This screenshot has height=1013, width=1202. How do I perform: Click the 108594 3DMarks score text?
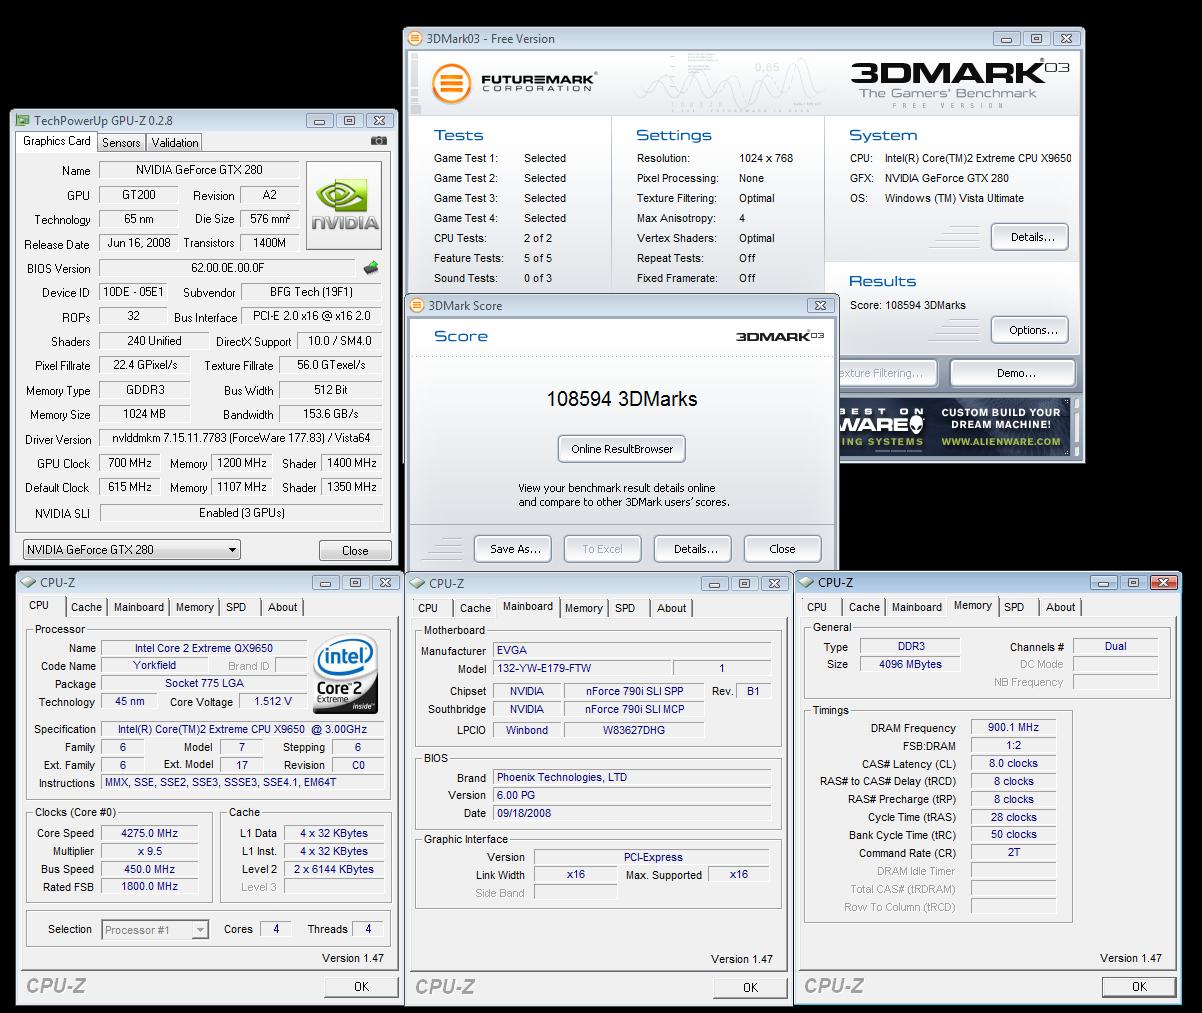click(622, 399)
